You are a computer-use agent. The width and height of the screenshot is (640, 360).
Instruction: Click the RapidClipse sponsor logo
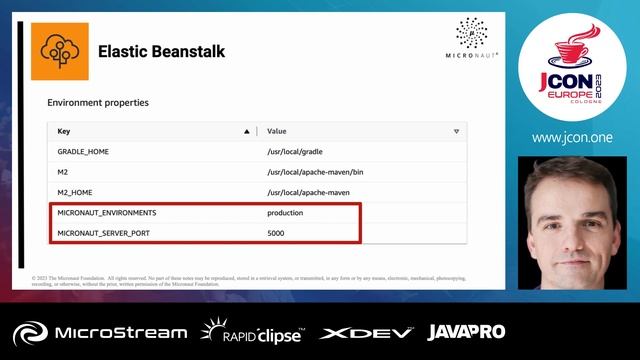(253, 331)
